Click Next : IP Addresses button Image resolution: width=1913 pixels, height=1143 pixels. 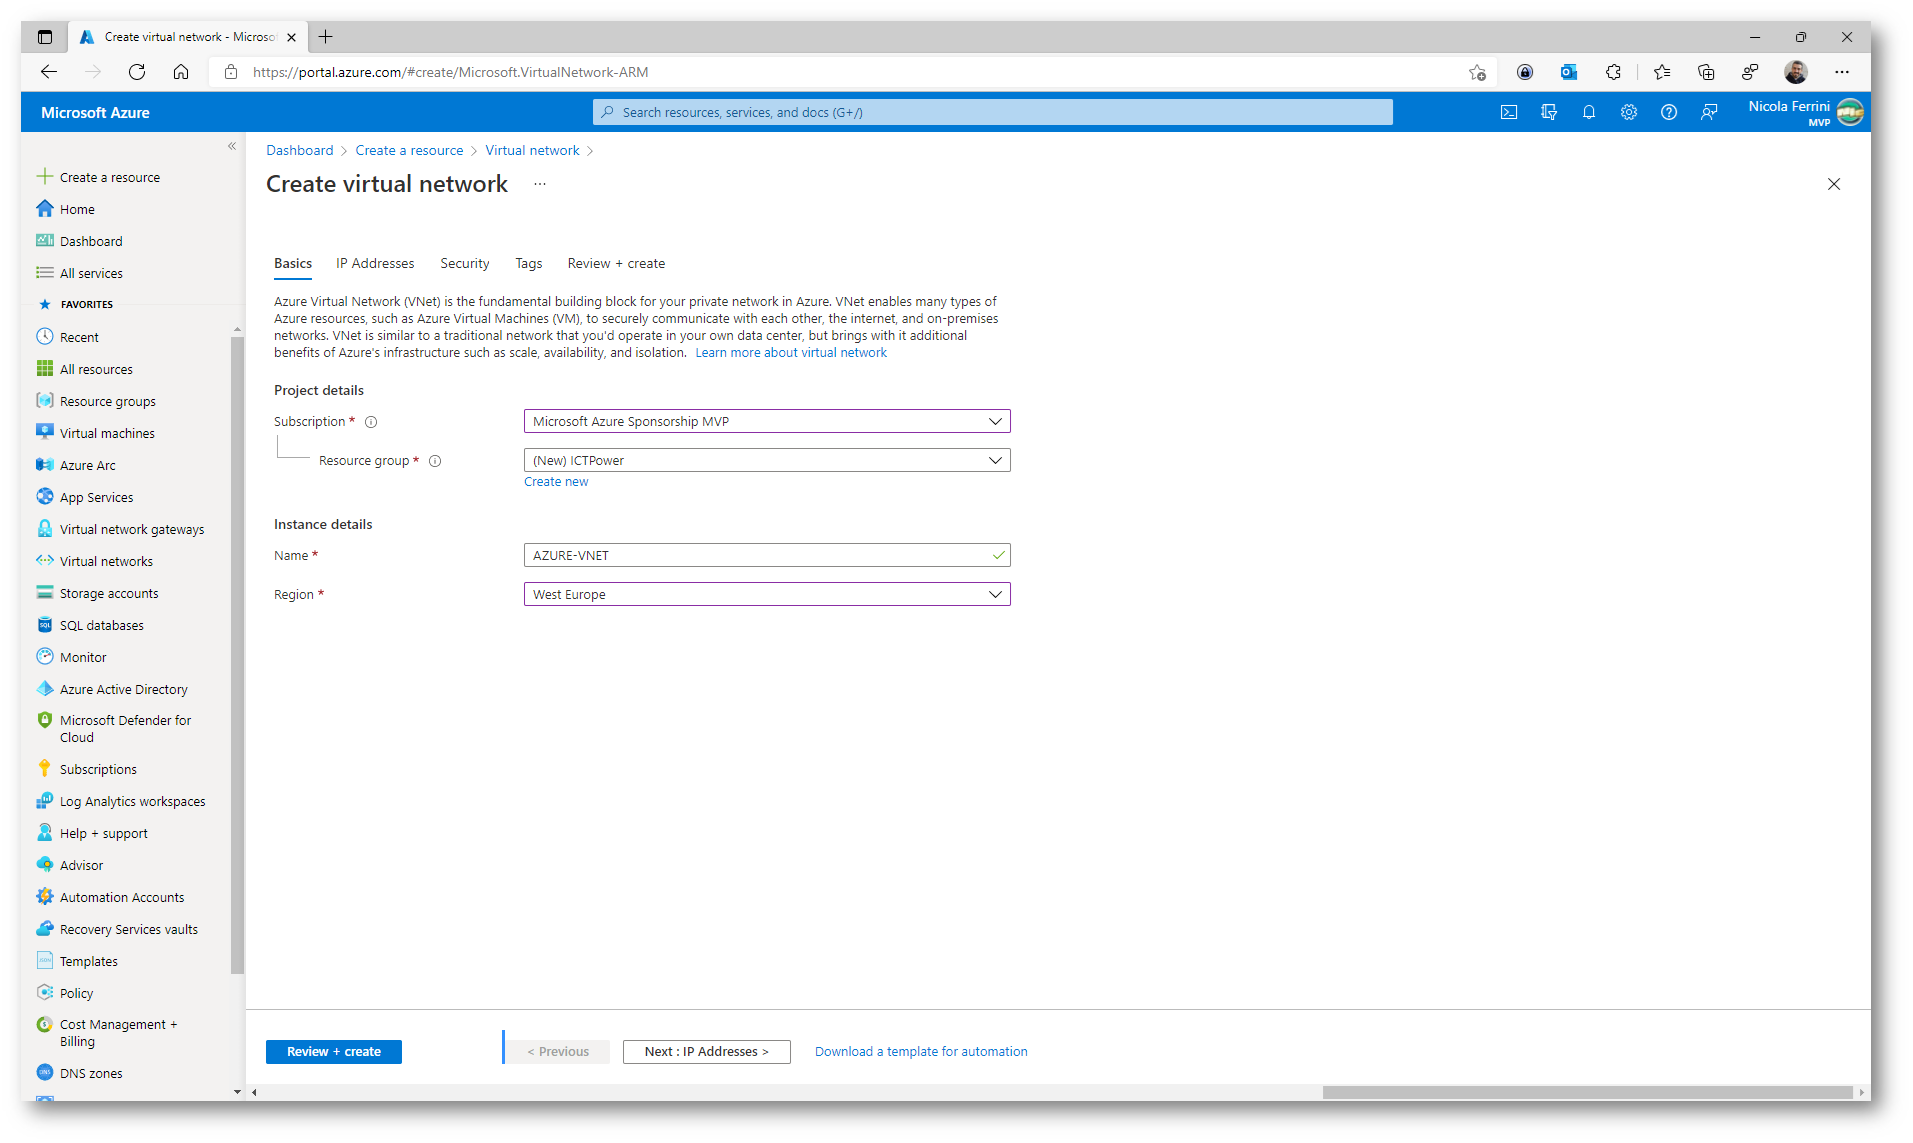pos(706,1052)
